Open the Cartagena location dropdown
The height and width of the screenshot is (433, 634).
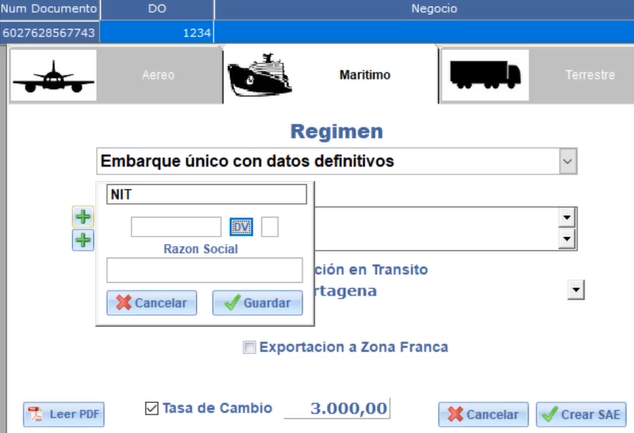[x=575, y=290]
